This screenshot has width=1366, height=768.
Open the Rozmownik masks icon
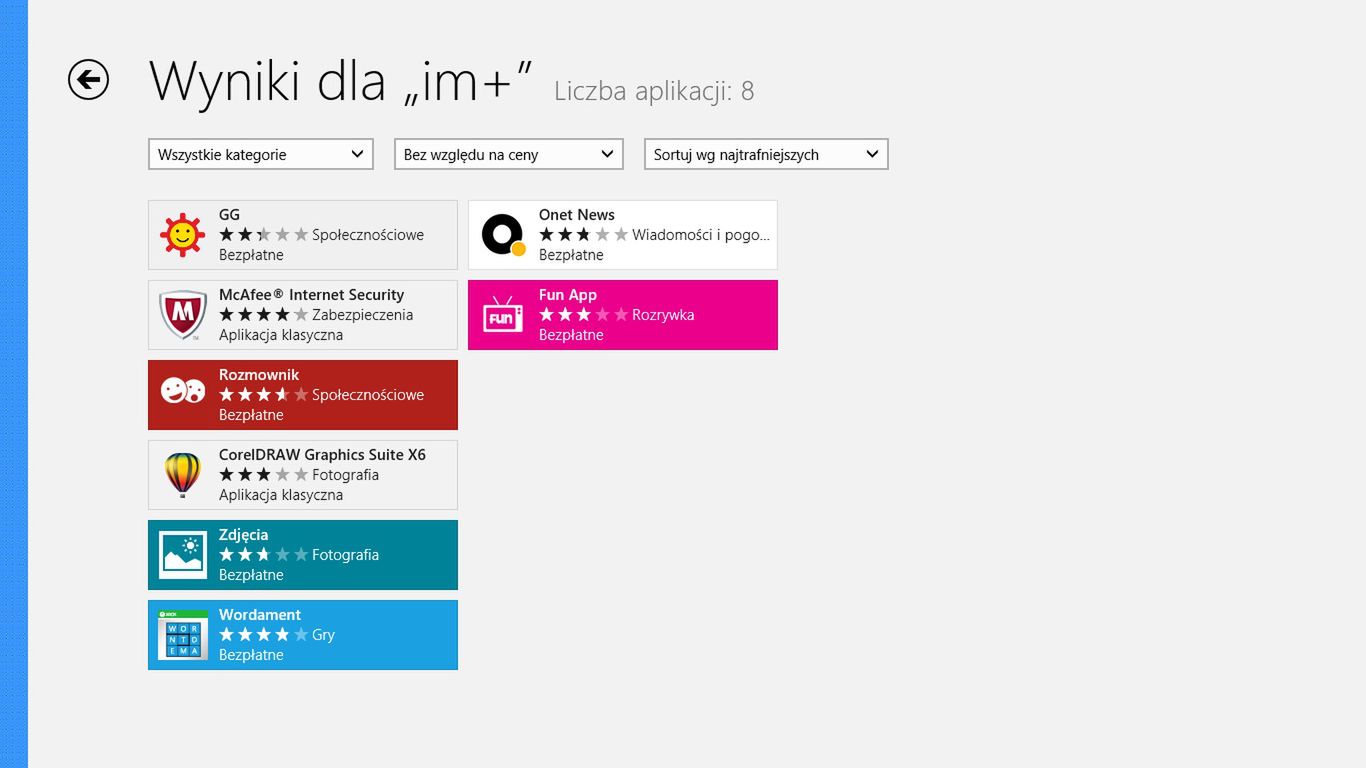click(x=183, y=391)
